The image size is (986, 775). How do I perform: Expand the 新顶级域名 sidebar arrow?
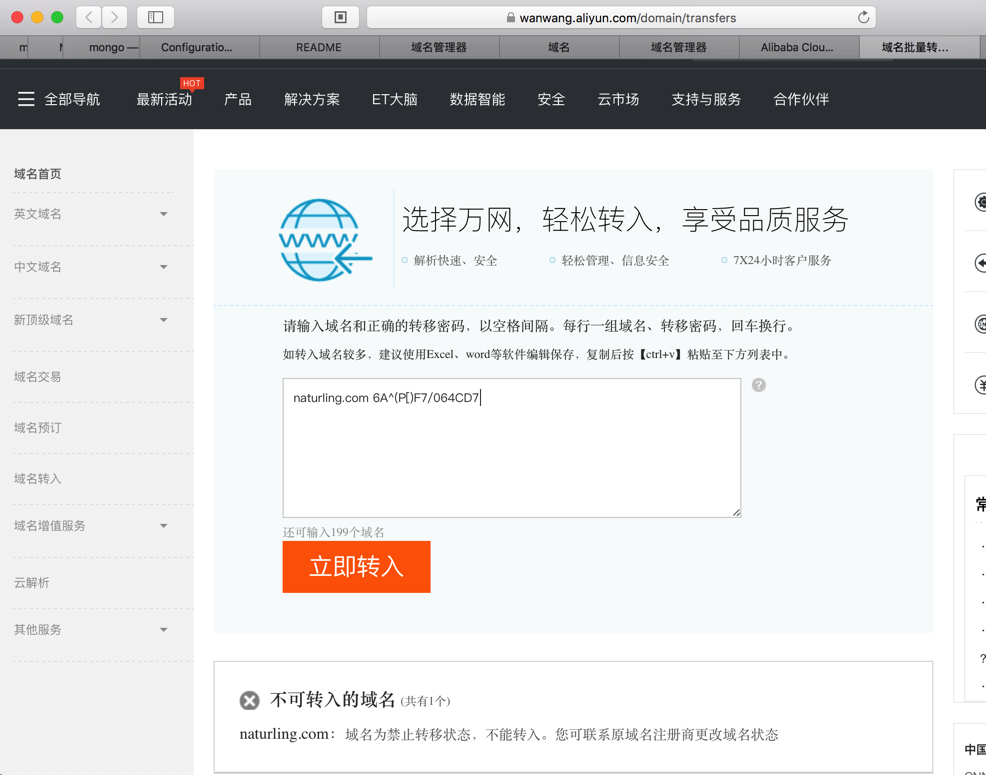tap(163, 320)
